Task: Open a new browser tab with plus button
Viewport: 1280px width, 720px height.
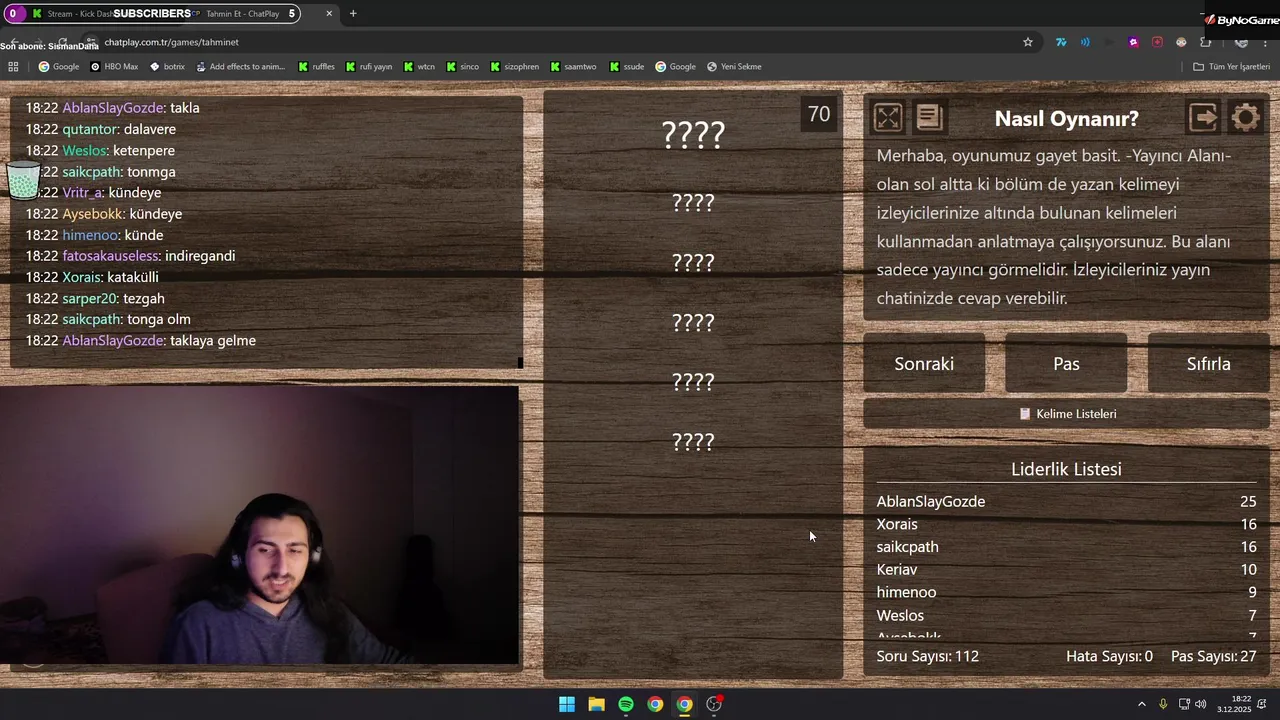Action: (x=353, y=13)
